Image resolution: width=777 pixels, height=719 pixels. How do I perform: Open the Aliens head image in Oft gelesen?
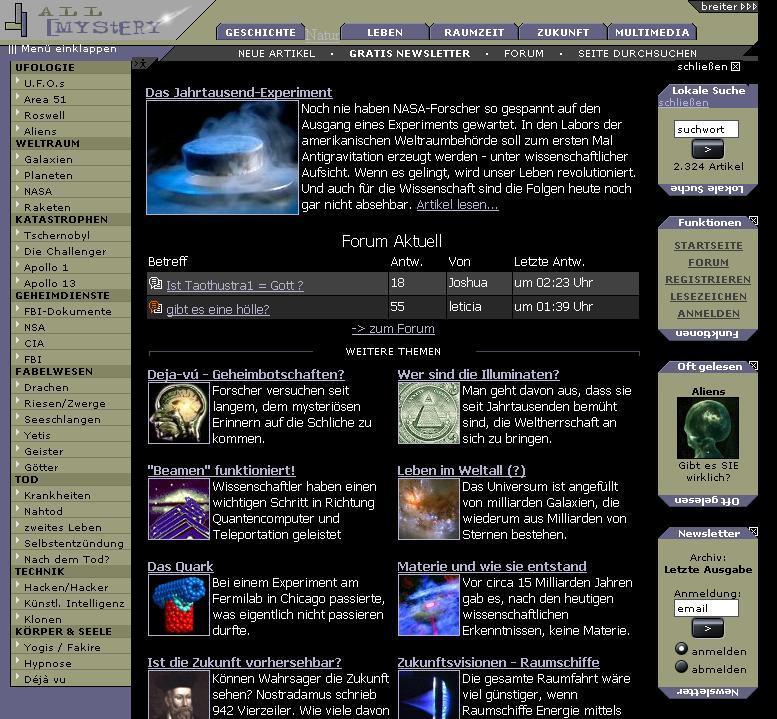coord(708,428)
